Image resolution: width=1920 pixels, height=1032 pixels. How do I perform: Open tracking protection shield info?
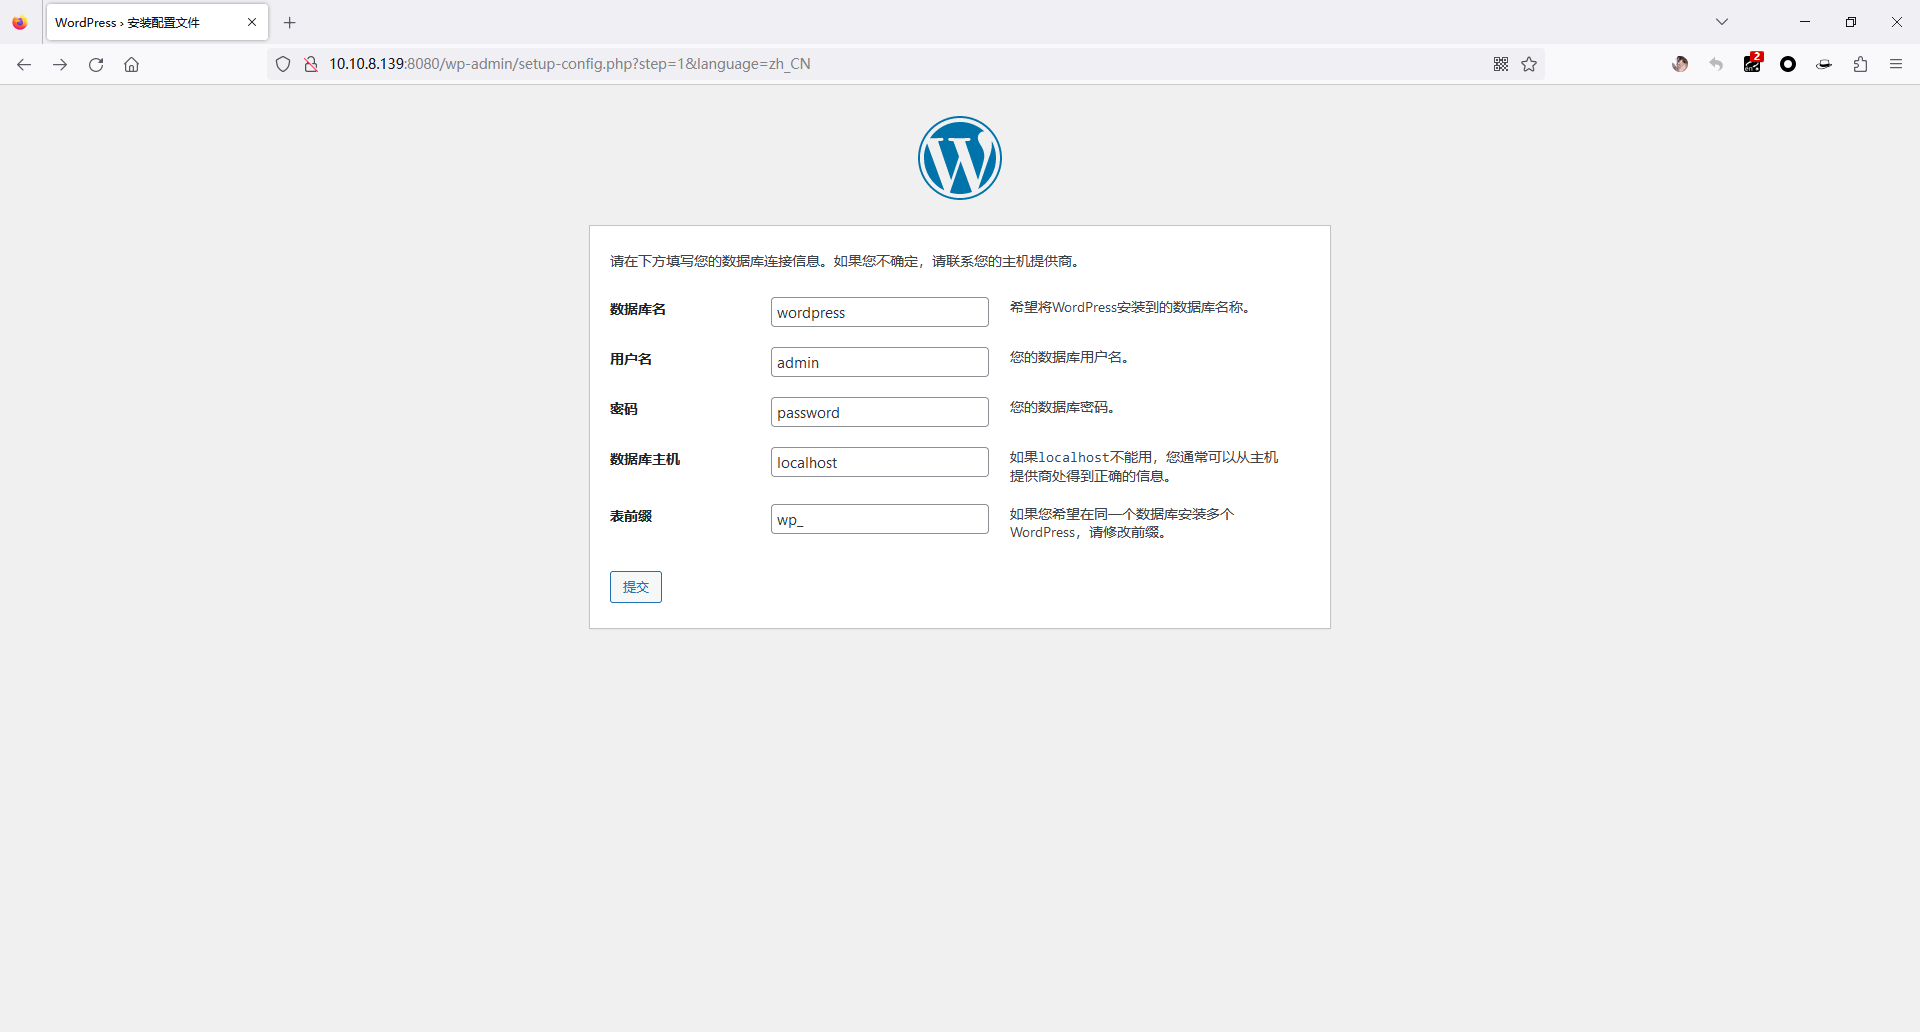(x=283, y=64)
